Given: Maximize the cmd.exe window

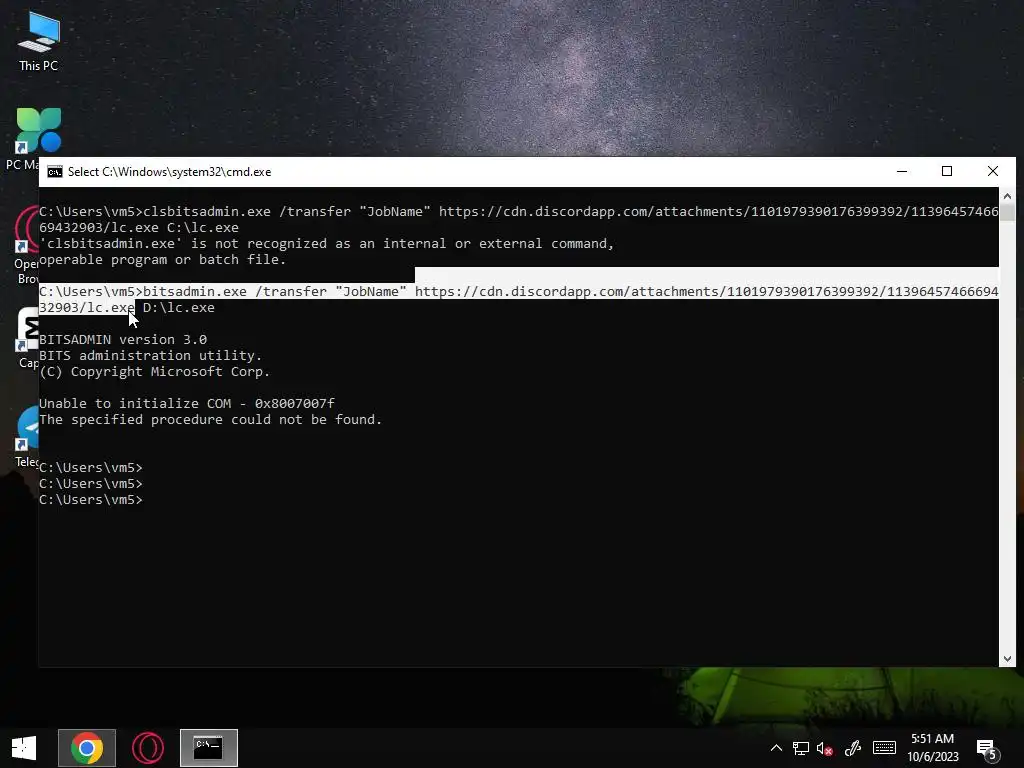Looking at the screenshot, I should [947, 171].
